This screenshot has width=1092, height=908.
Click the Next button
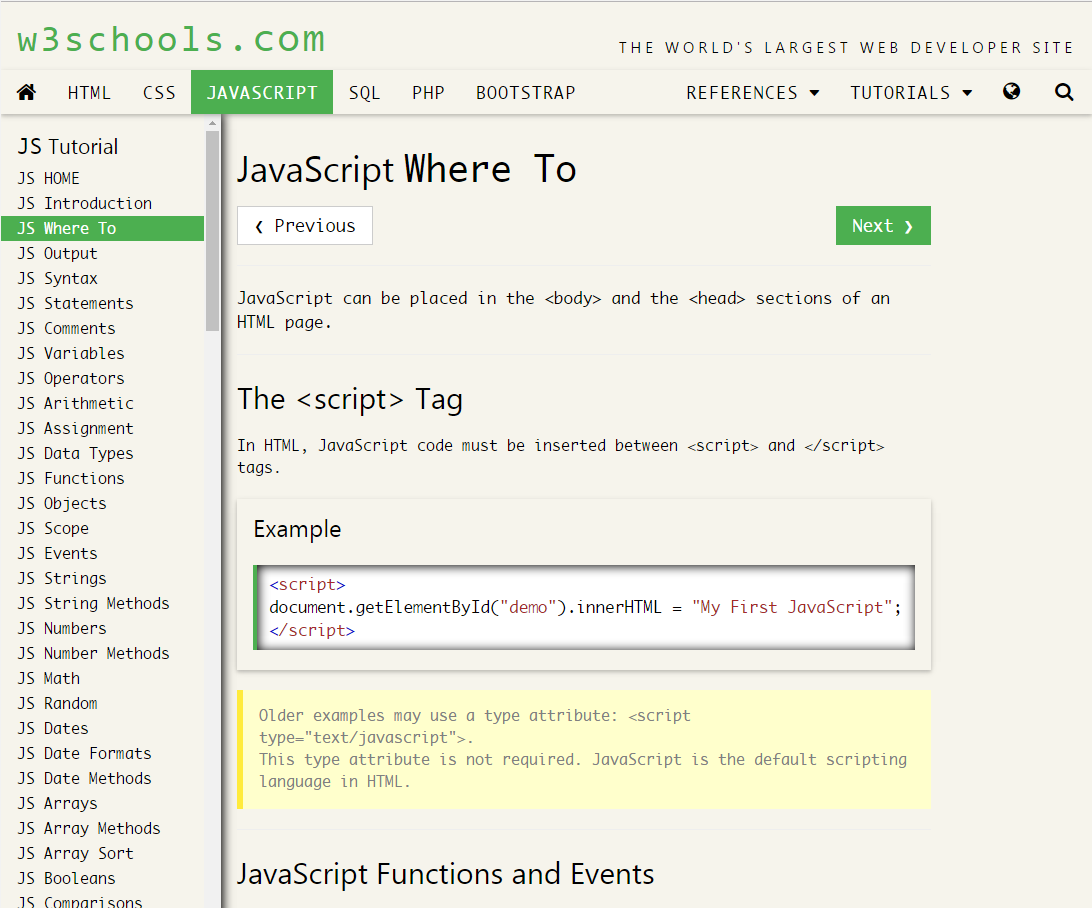[x=883, y=225]
